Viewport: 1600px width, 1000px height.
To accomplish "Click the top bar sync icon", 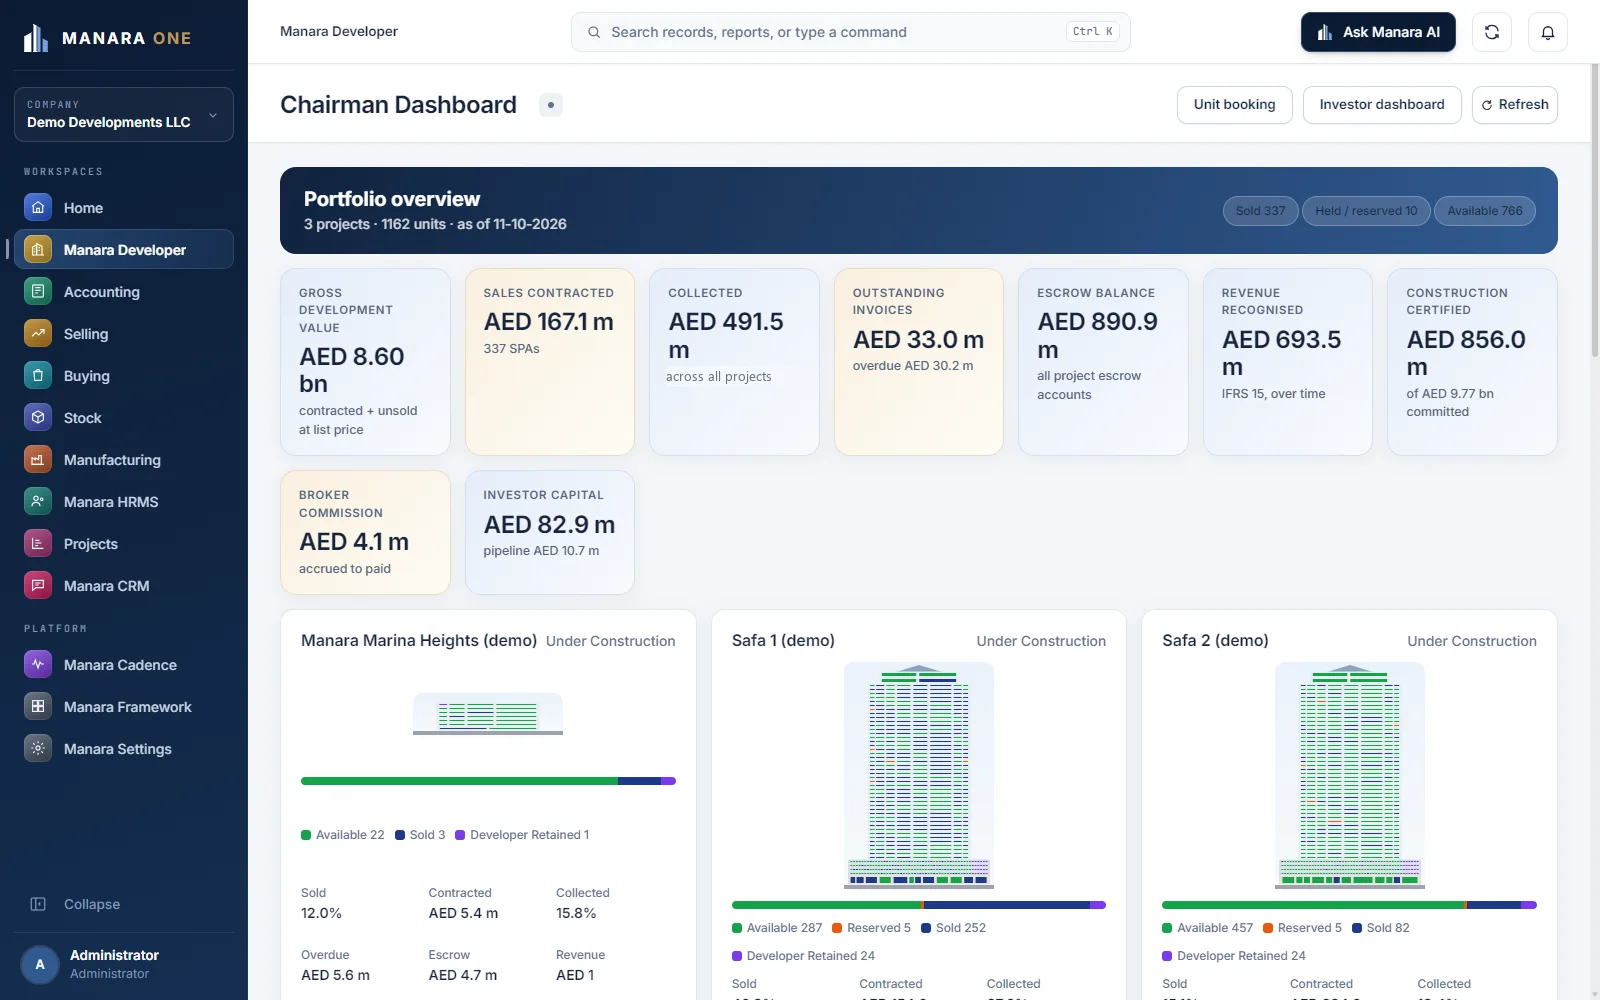I will pos(1492,32).
